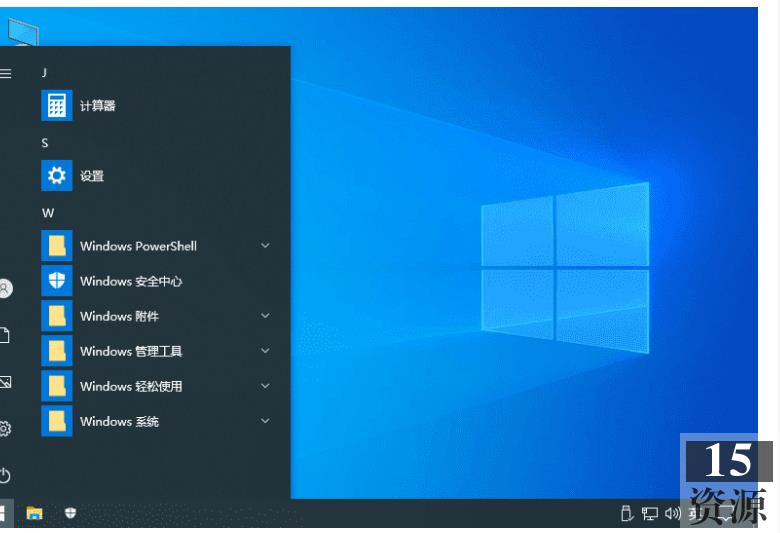
Task: Click the Windows 管理工具 folder icon
Action: (57, 351)
